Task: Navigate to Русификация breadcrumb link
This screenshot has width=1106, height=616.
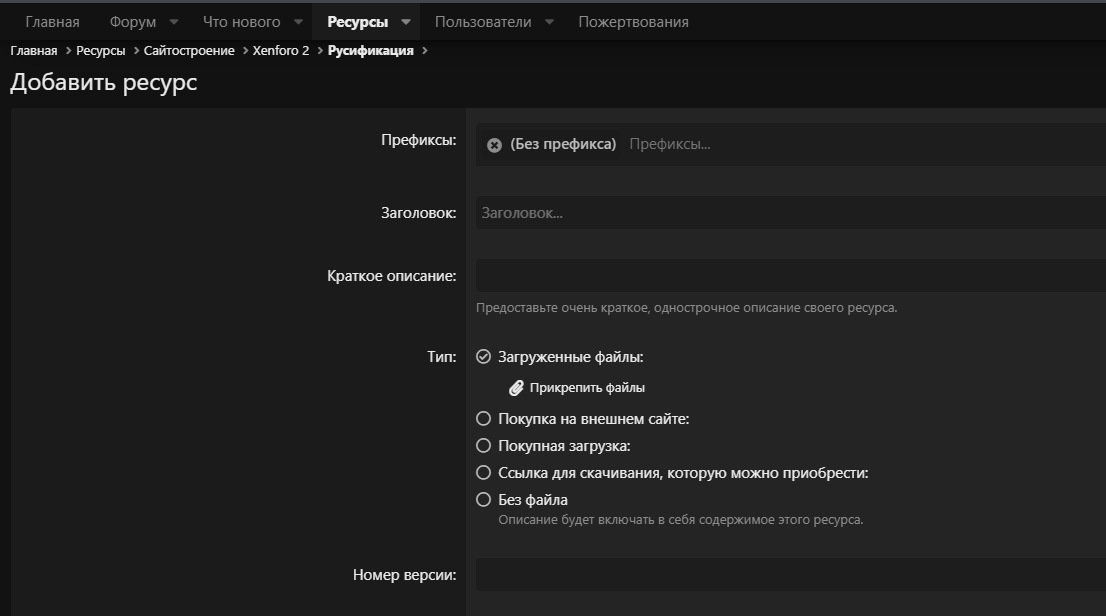Action: 371,49
